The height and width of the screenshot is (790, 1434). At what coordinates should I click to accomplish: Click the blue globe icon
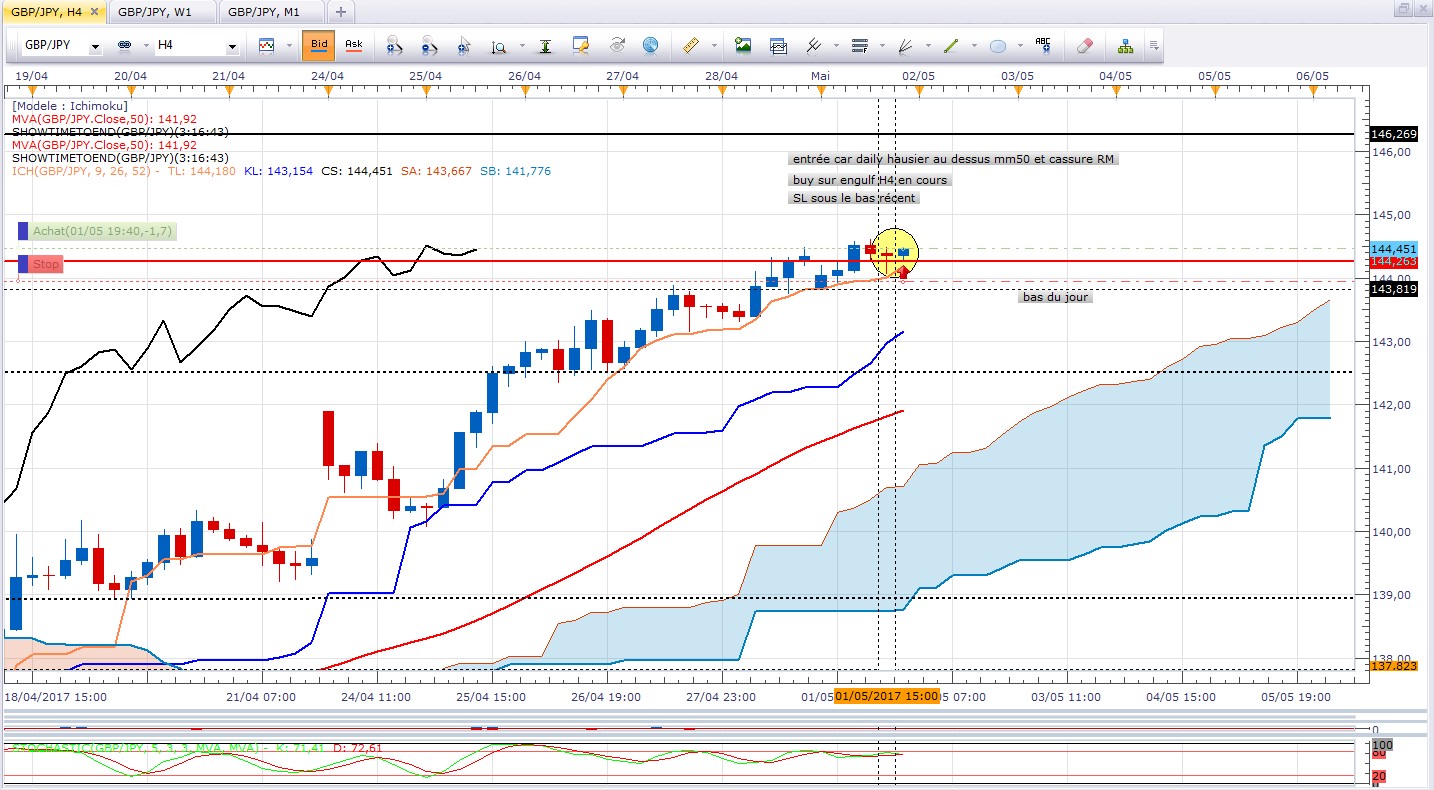(651, 46)
